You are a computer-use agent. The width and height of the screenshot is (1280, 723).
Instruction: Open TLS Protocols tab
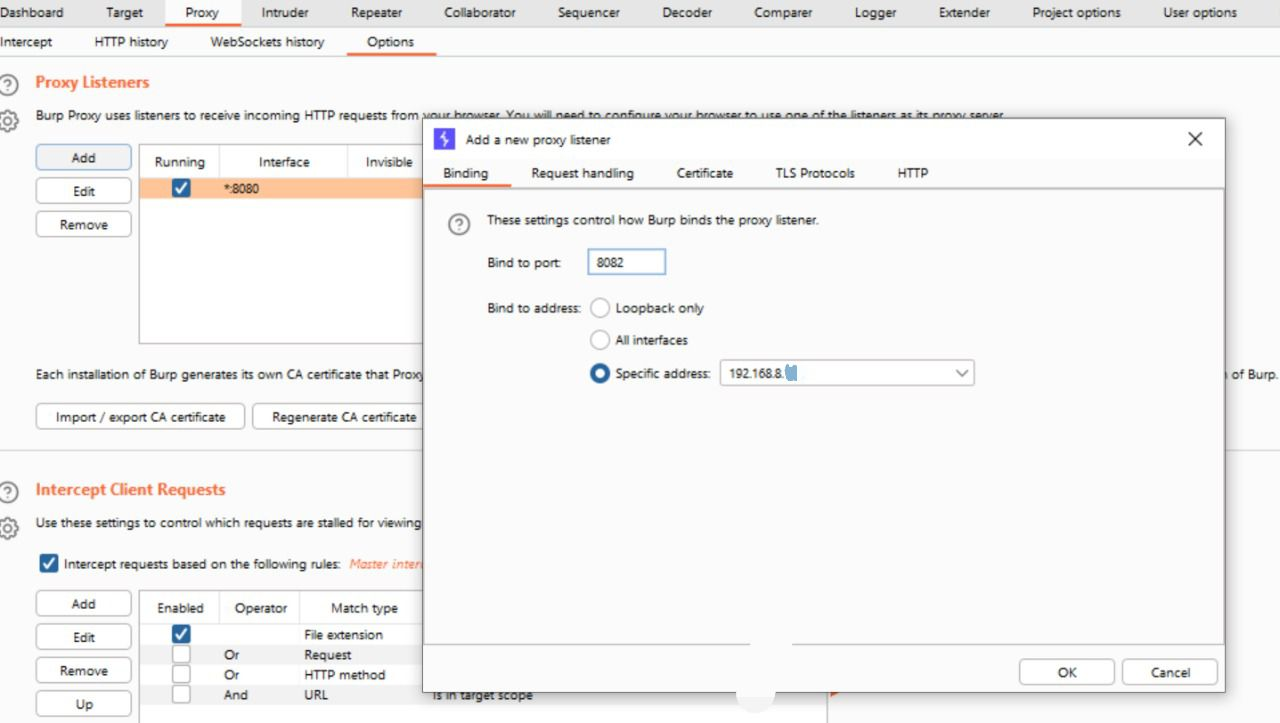tap(815, 173)
